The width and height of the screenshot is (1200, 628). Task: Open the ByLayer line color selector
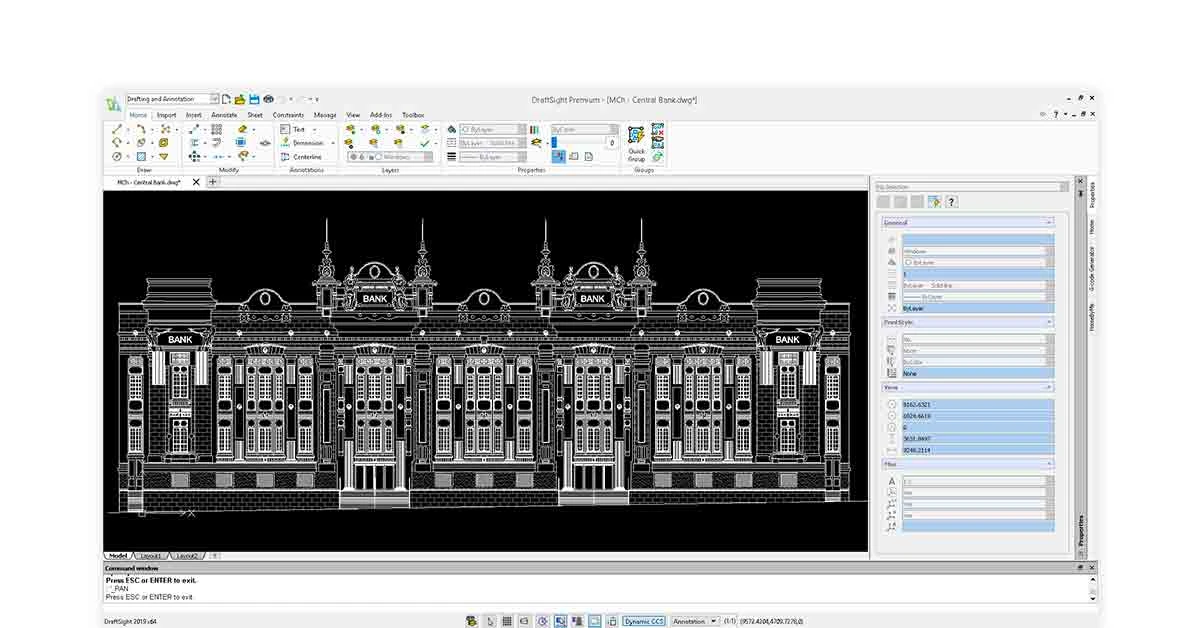pyautogui.click(x=490, y=128)
